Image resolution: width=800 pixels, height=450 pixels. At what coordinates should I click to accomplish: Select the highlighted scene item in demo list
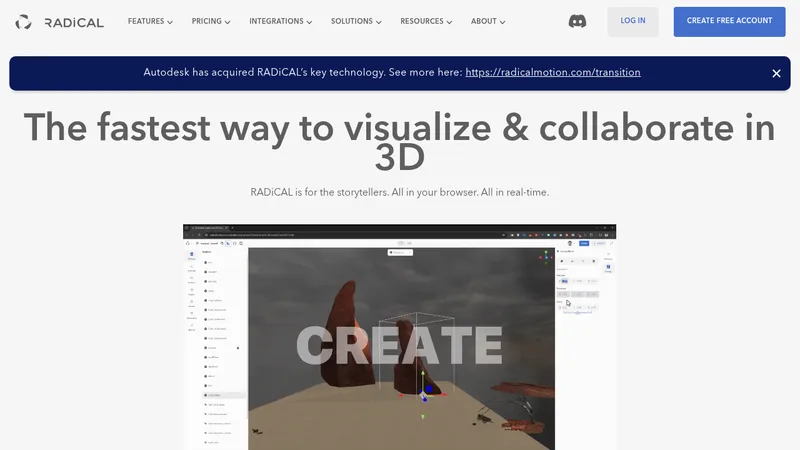(x=224, y=395)
